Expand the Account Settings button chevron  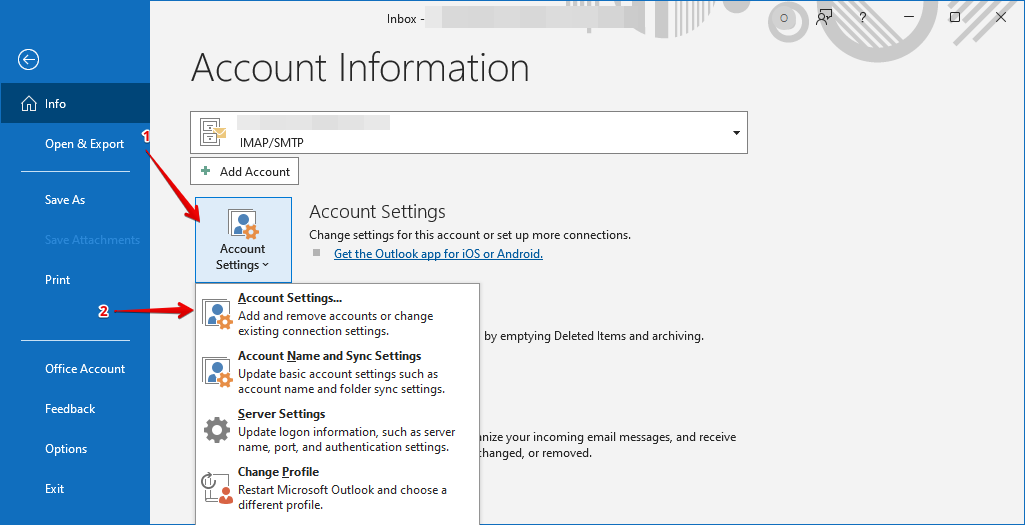pyautogui.click(x=265, y=265)
